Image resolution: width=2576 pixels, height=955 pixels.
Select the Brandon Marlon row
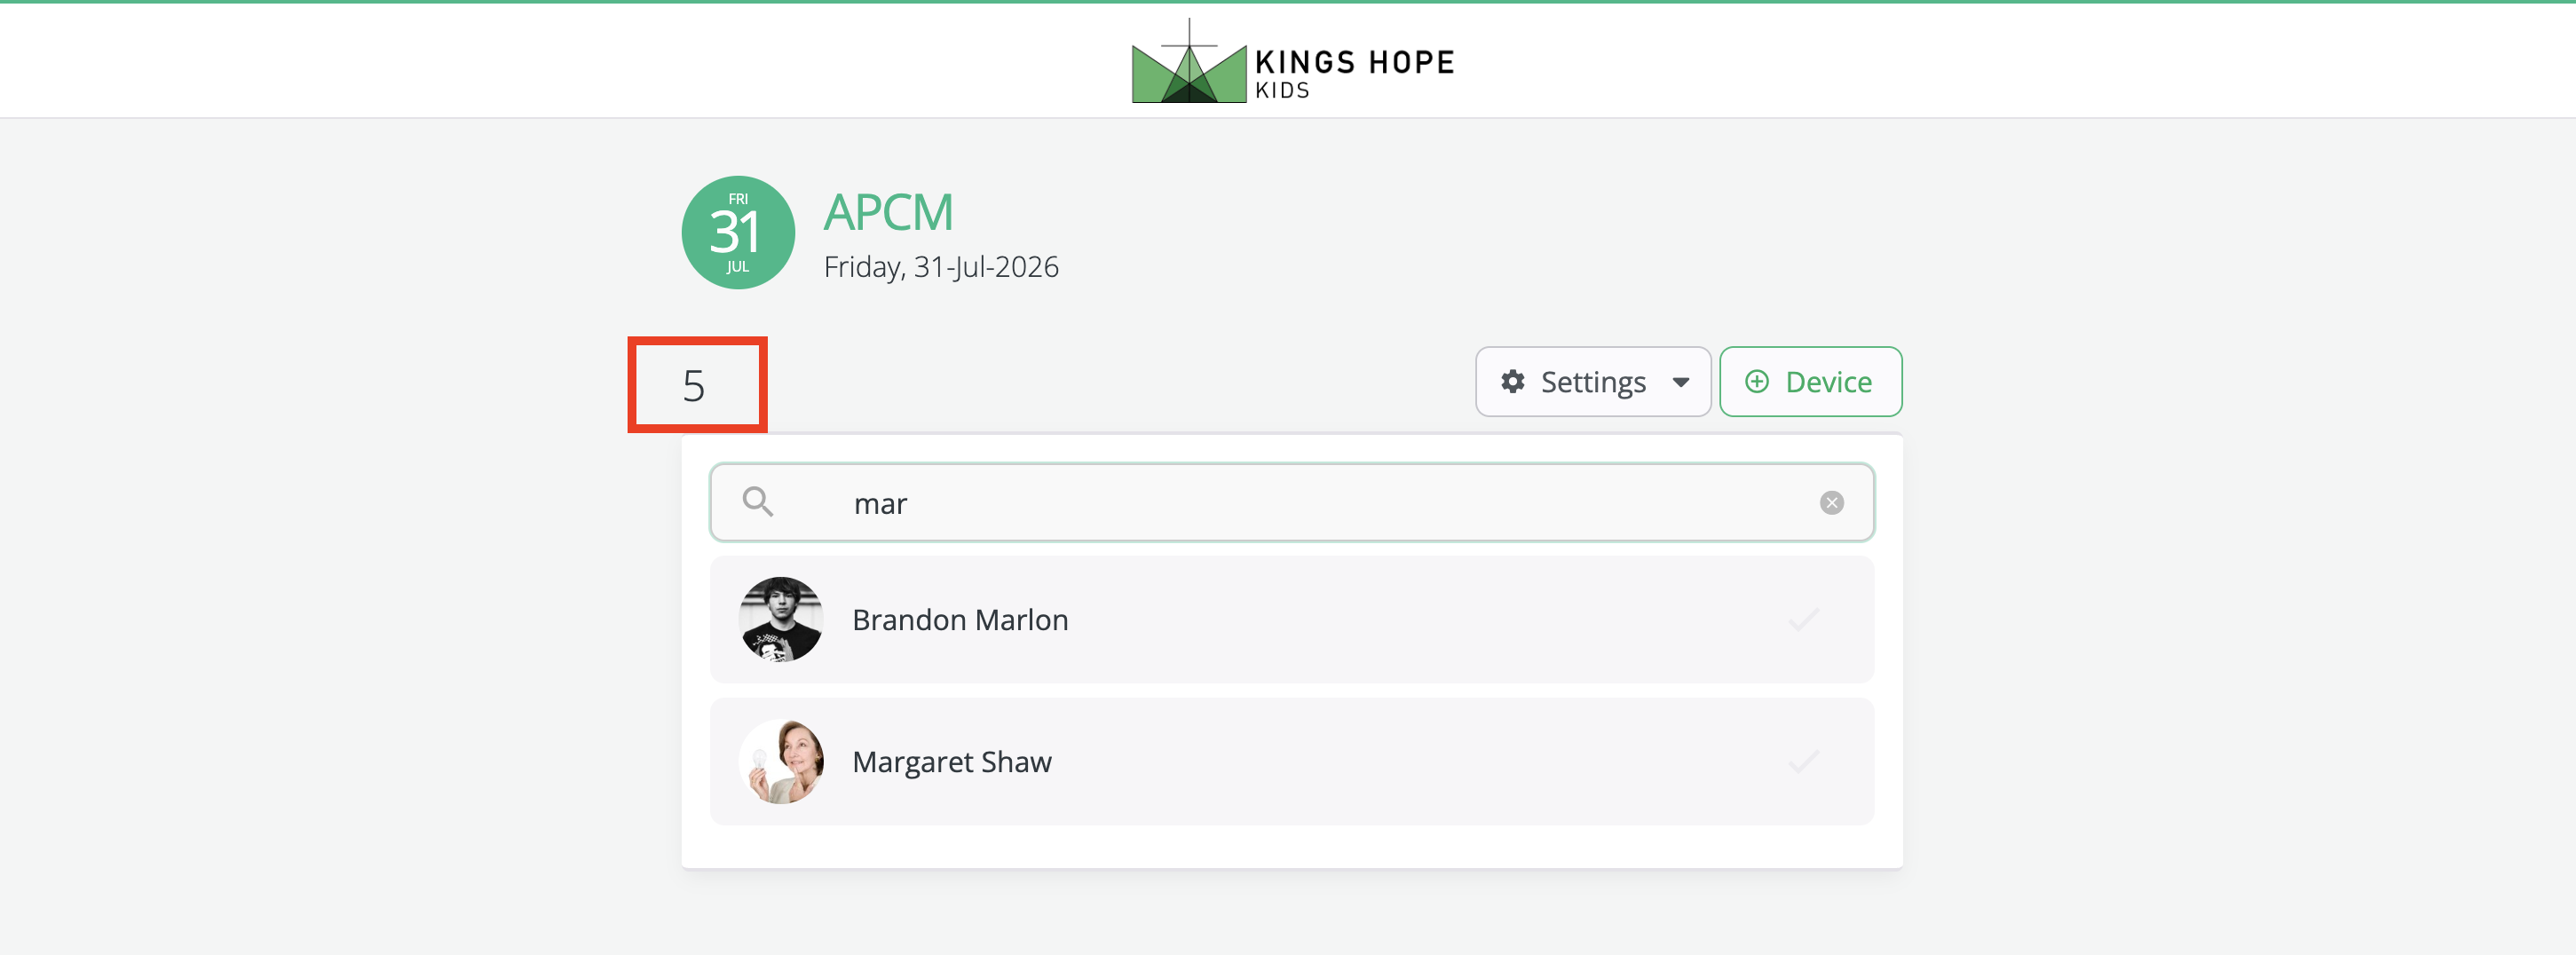coord(1292,620)
